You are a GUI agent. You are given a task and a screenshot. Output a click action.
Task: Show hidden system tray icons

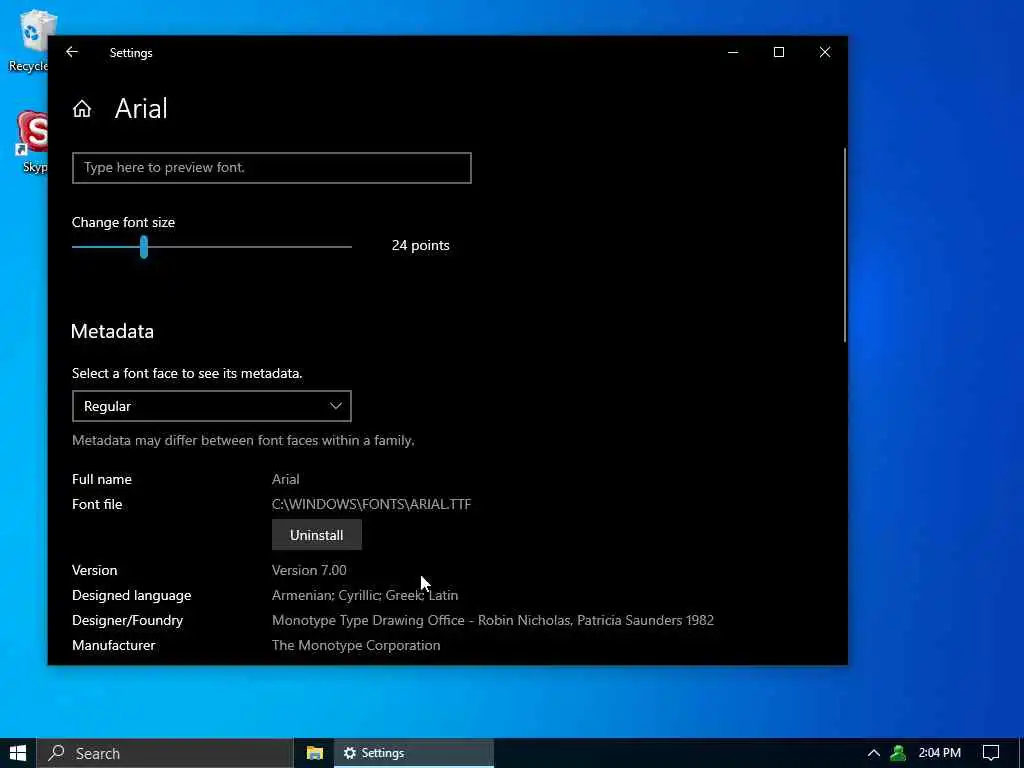point(873,753)
